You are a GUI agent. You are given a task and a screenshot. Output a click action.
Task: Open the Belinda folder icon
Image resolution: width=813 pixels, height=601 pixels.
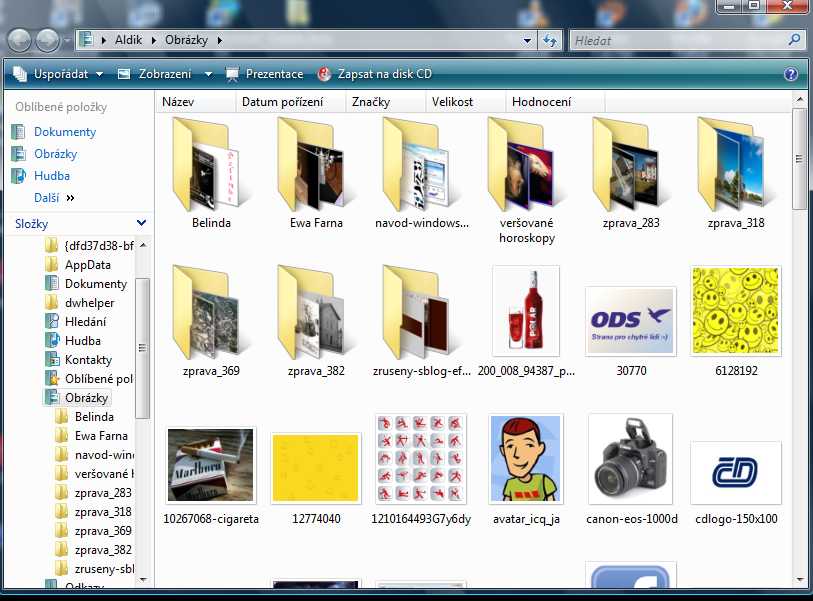[x=210, y=162]
